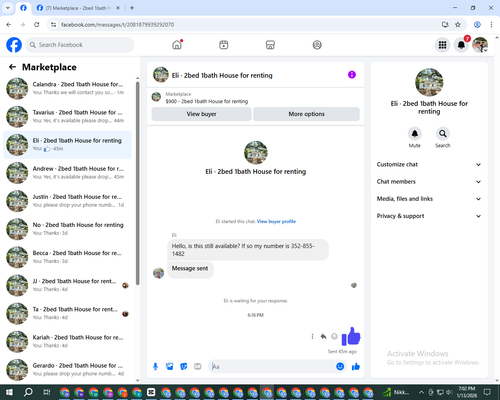
Task: Open conversation information purple icon
Action: click(352, 75)
